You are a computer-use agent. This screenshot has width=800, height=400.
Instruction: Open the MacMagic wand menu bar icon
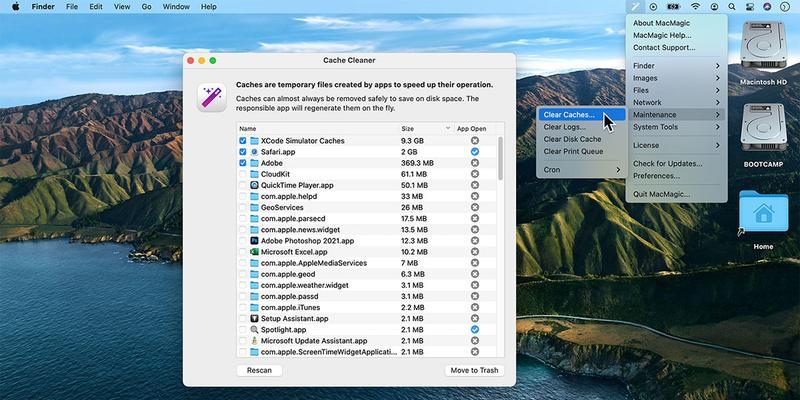[x=635, y=7]
